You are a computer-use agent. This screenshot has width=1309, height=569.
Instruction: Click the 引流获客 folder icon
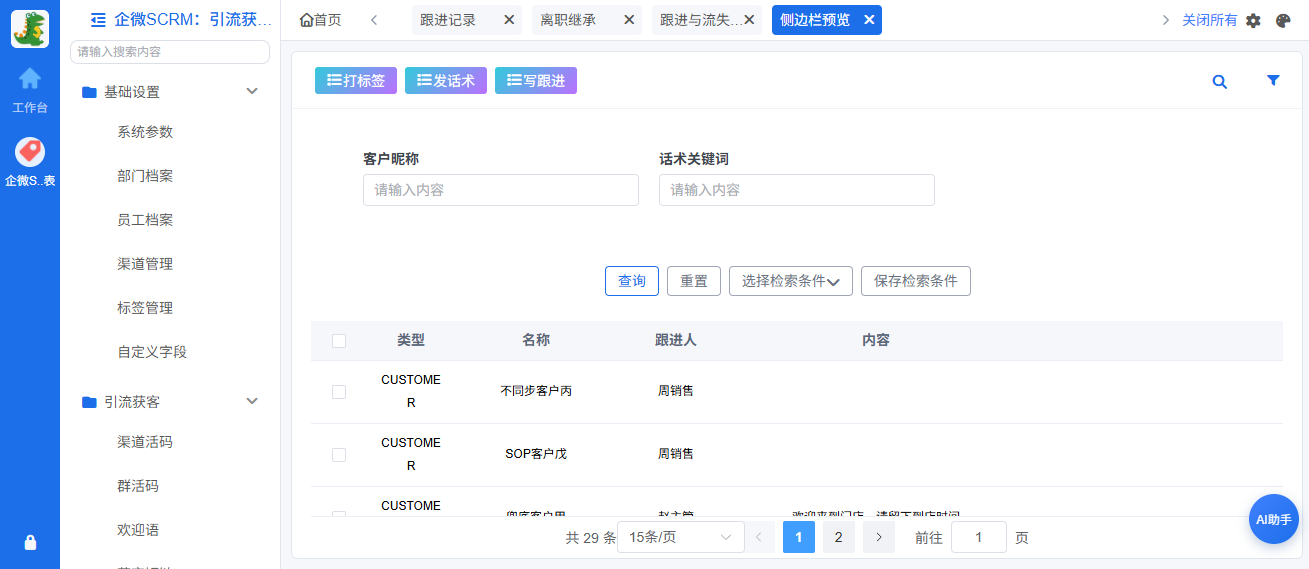point(89,402)
